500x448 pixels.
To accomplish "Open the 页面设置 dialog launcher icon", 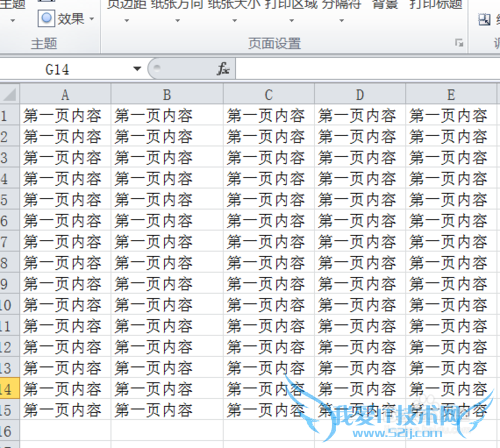I will (459, 43).
